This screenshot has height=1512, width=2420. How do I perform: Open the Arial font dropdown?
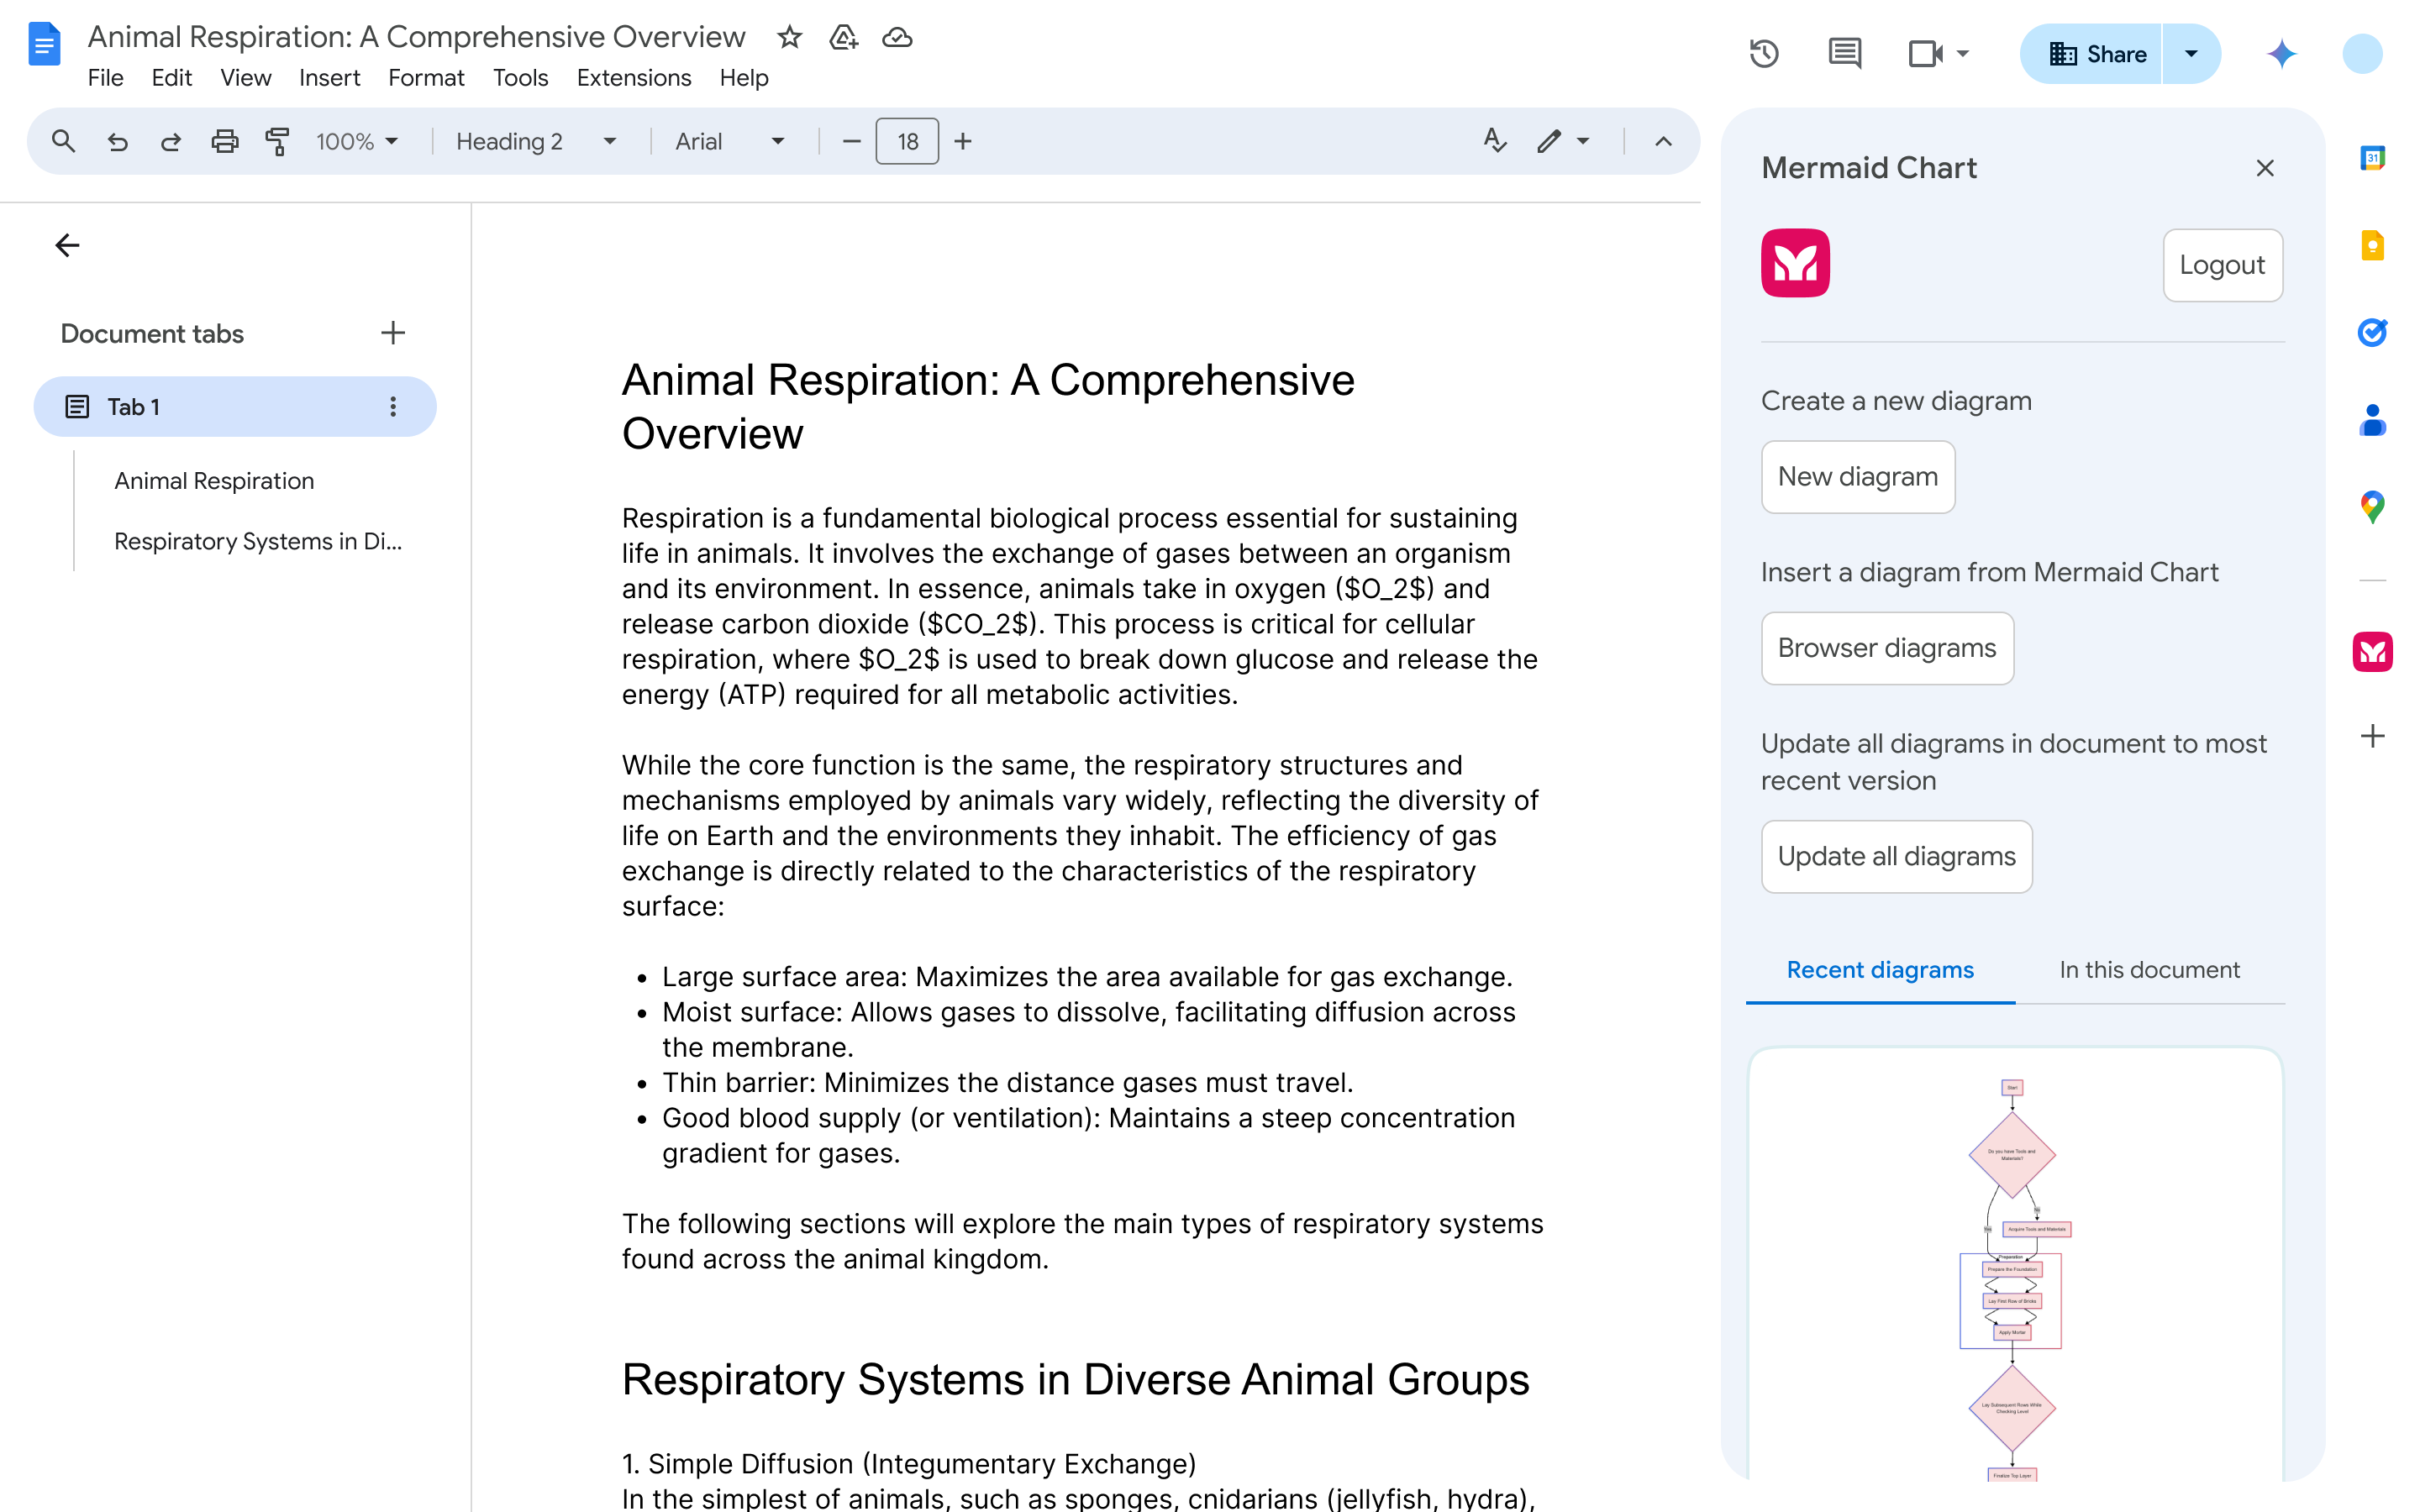pyautogui.click(x=729, y=141)
